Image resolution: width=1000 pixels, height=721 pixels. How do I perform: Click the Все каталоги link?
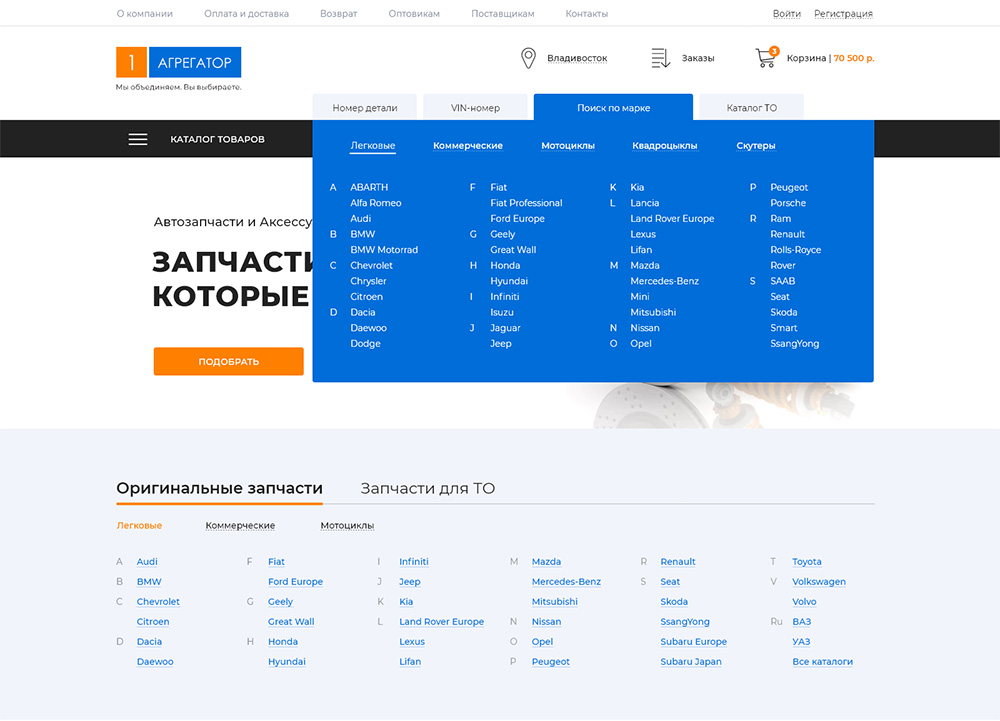[x=822, y=662]
